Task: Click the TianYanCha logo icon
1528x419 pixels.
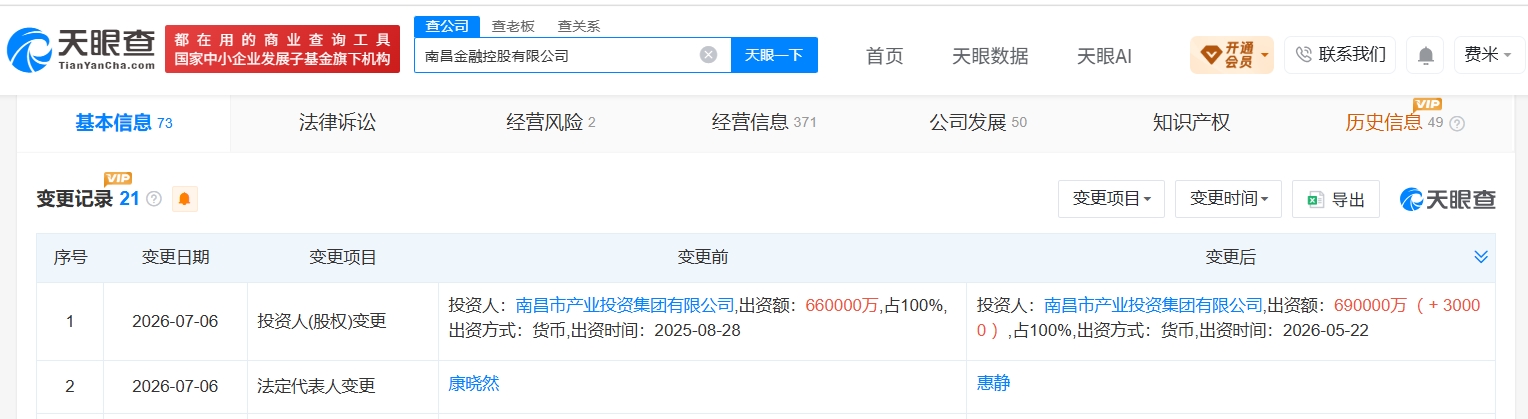Action: point(31,48)
